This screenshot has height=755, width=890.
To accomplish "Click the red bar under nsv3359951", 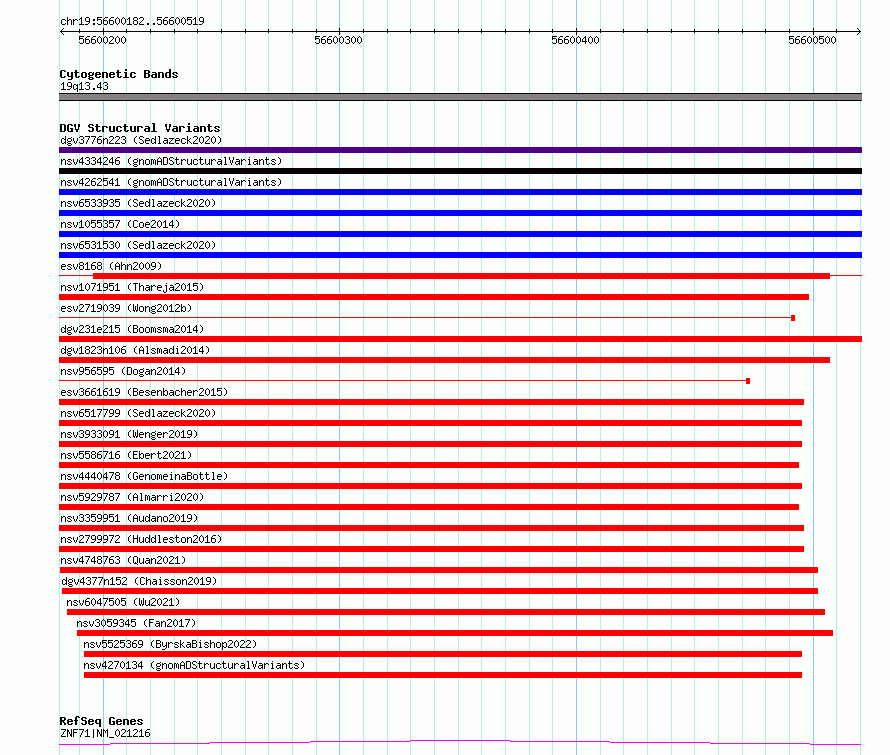I will pos(431,528).
